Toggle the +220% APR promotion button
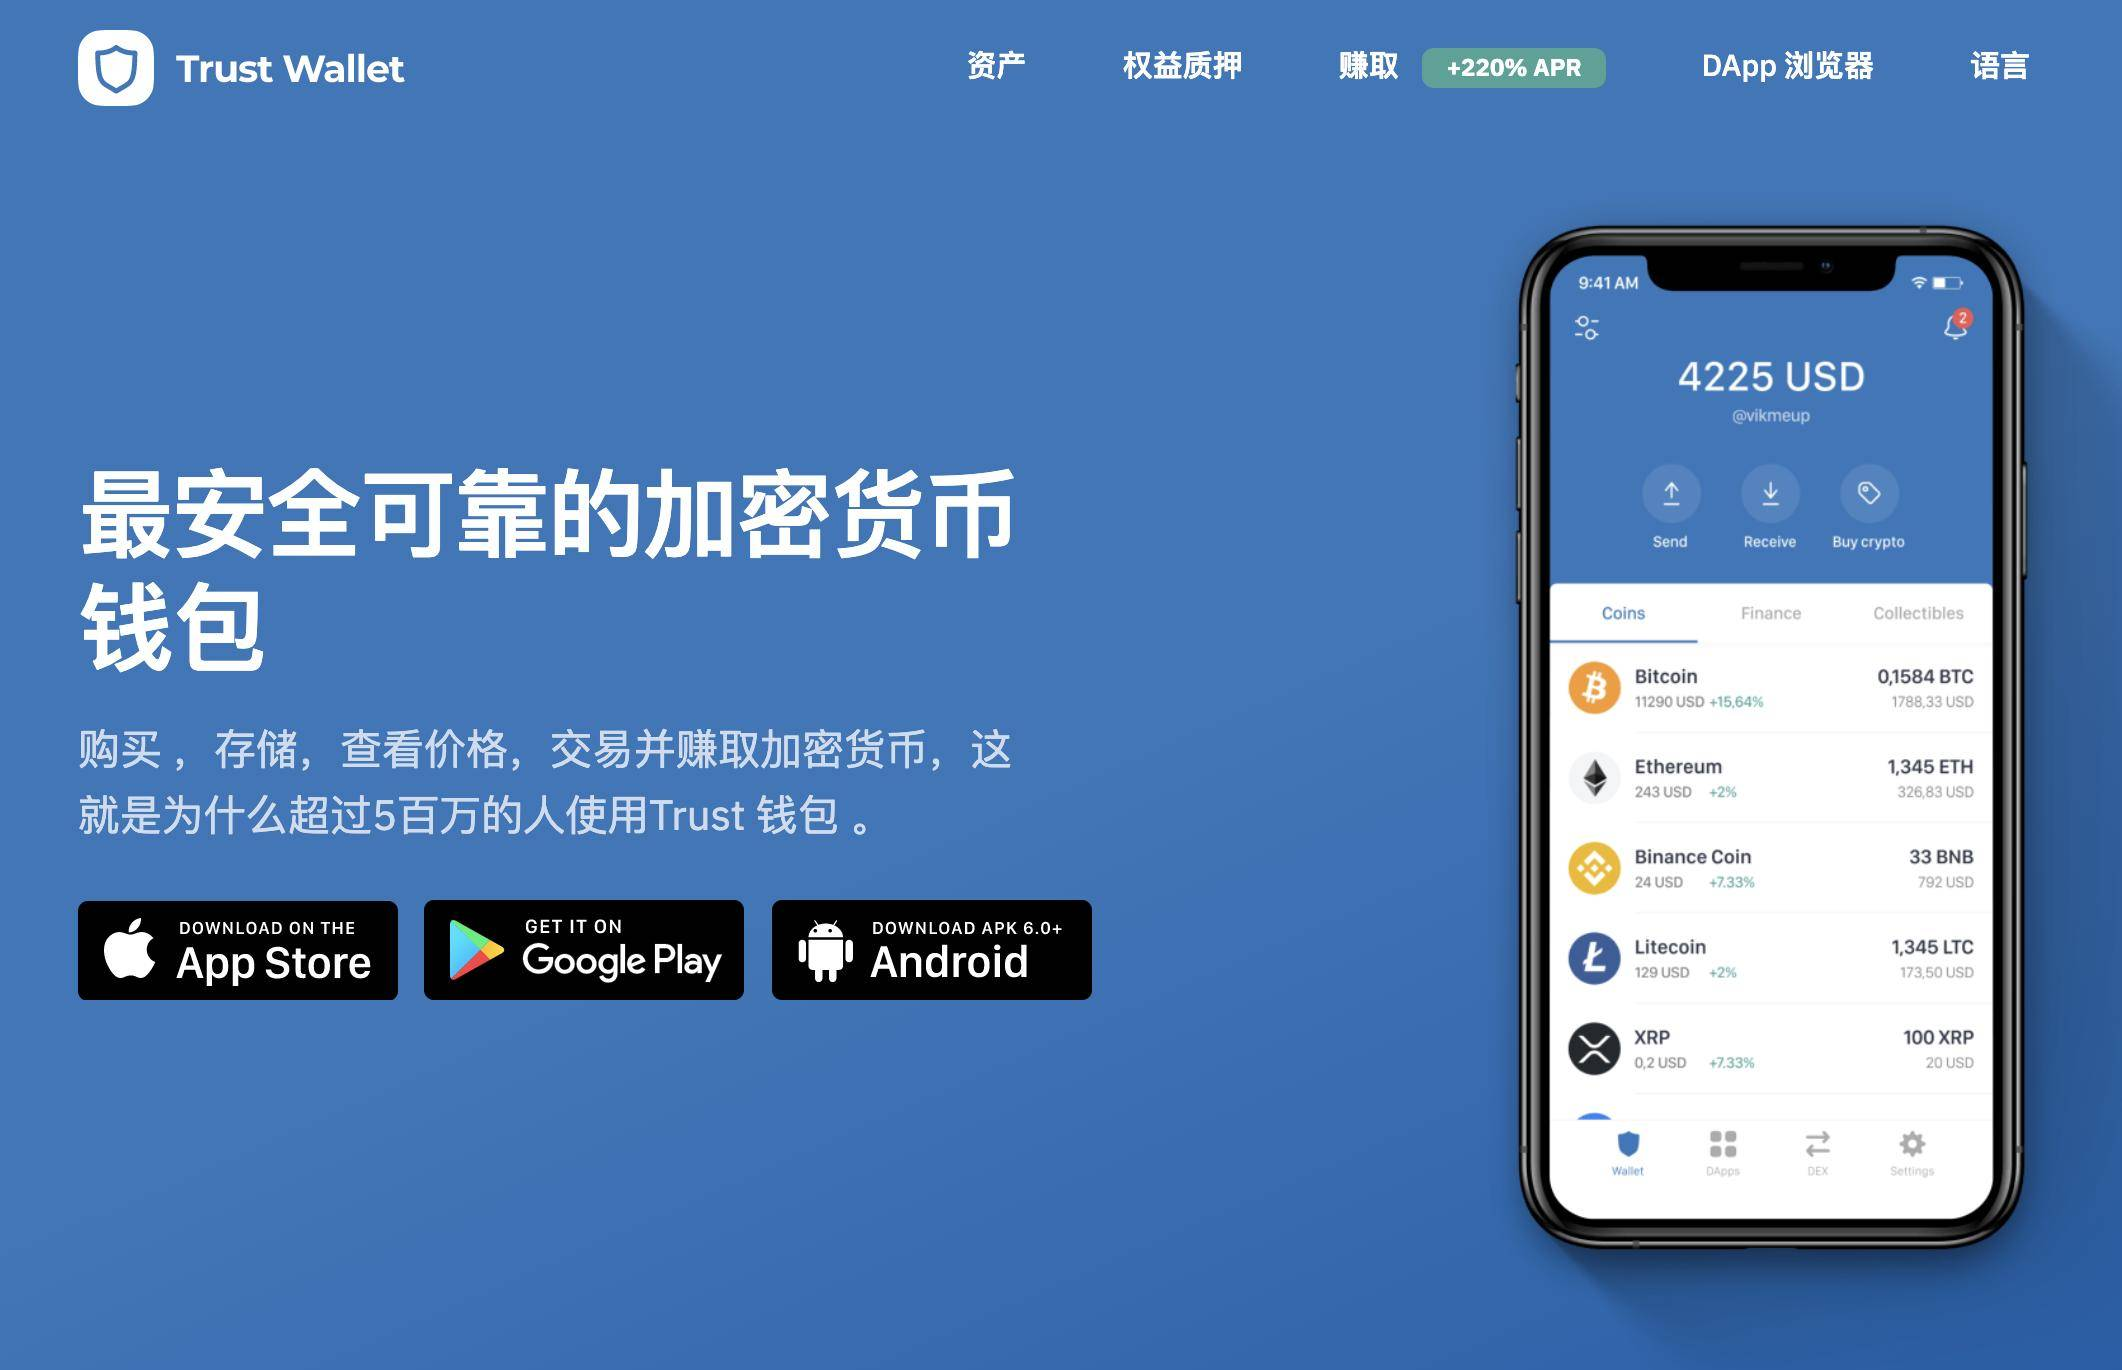 point(1522,65)
